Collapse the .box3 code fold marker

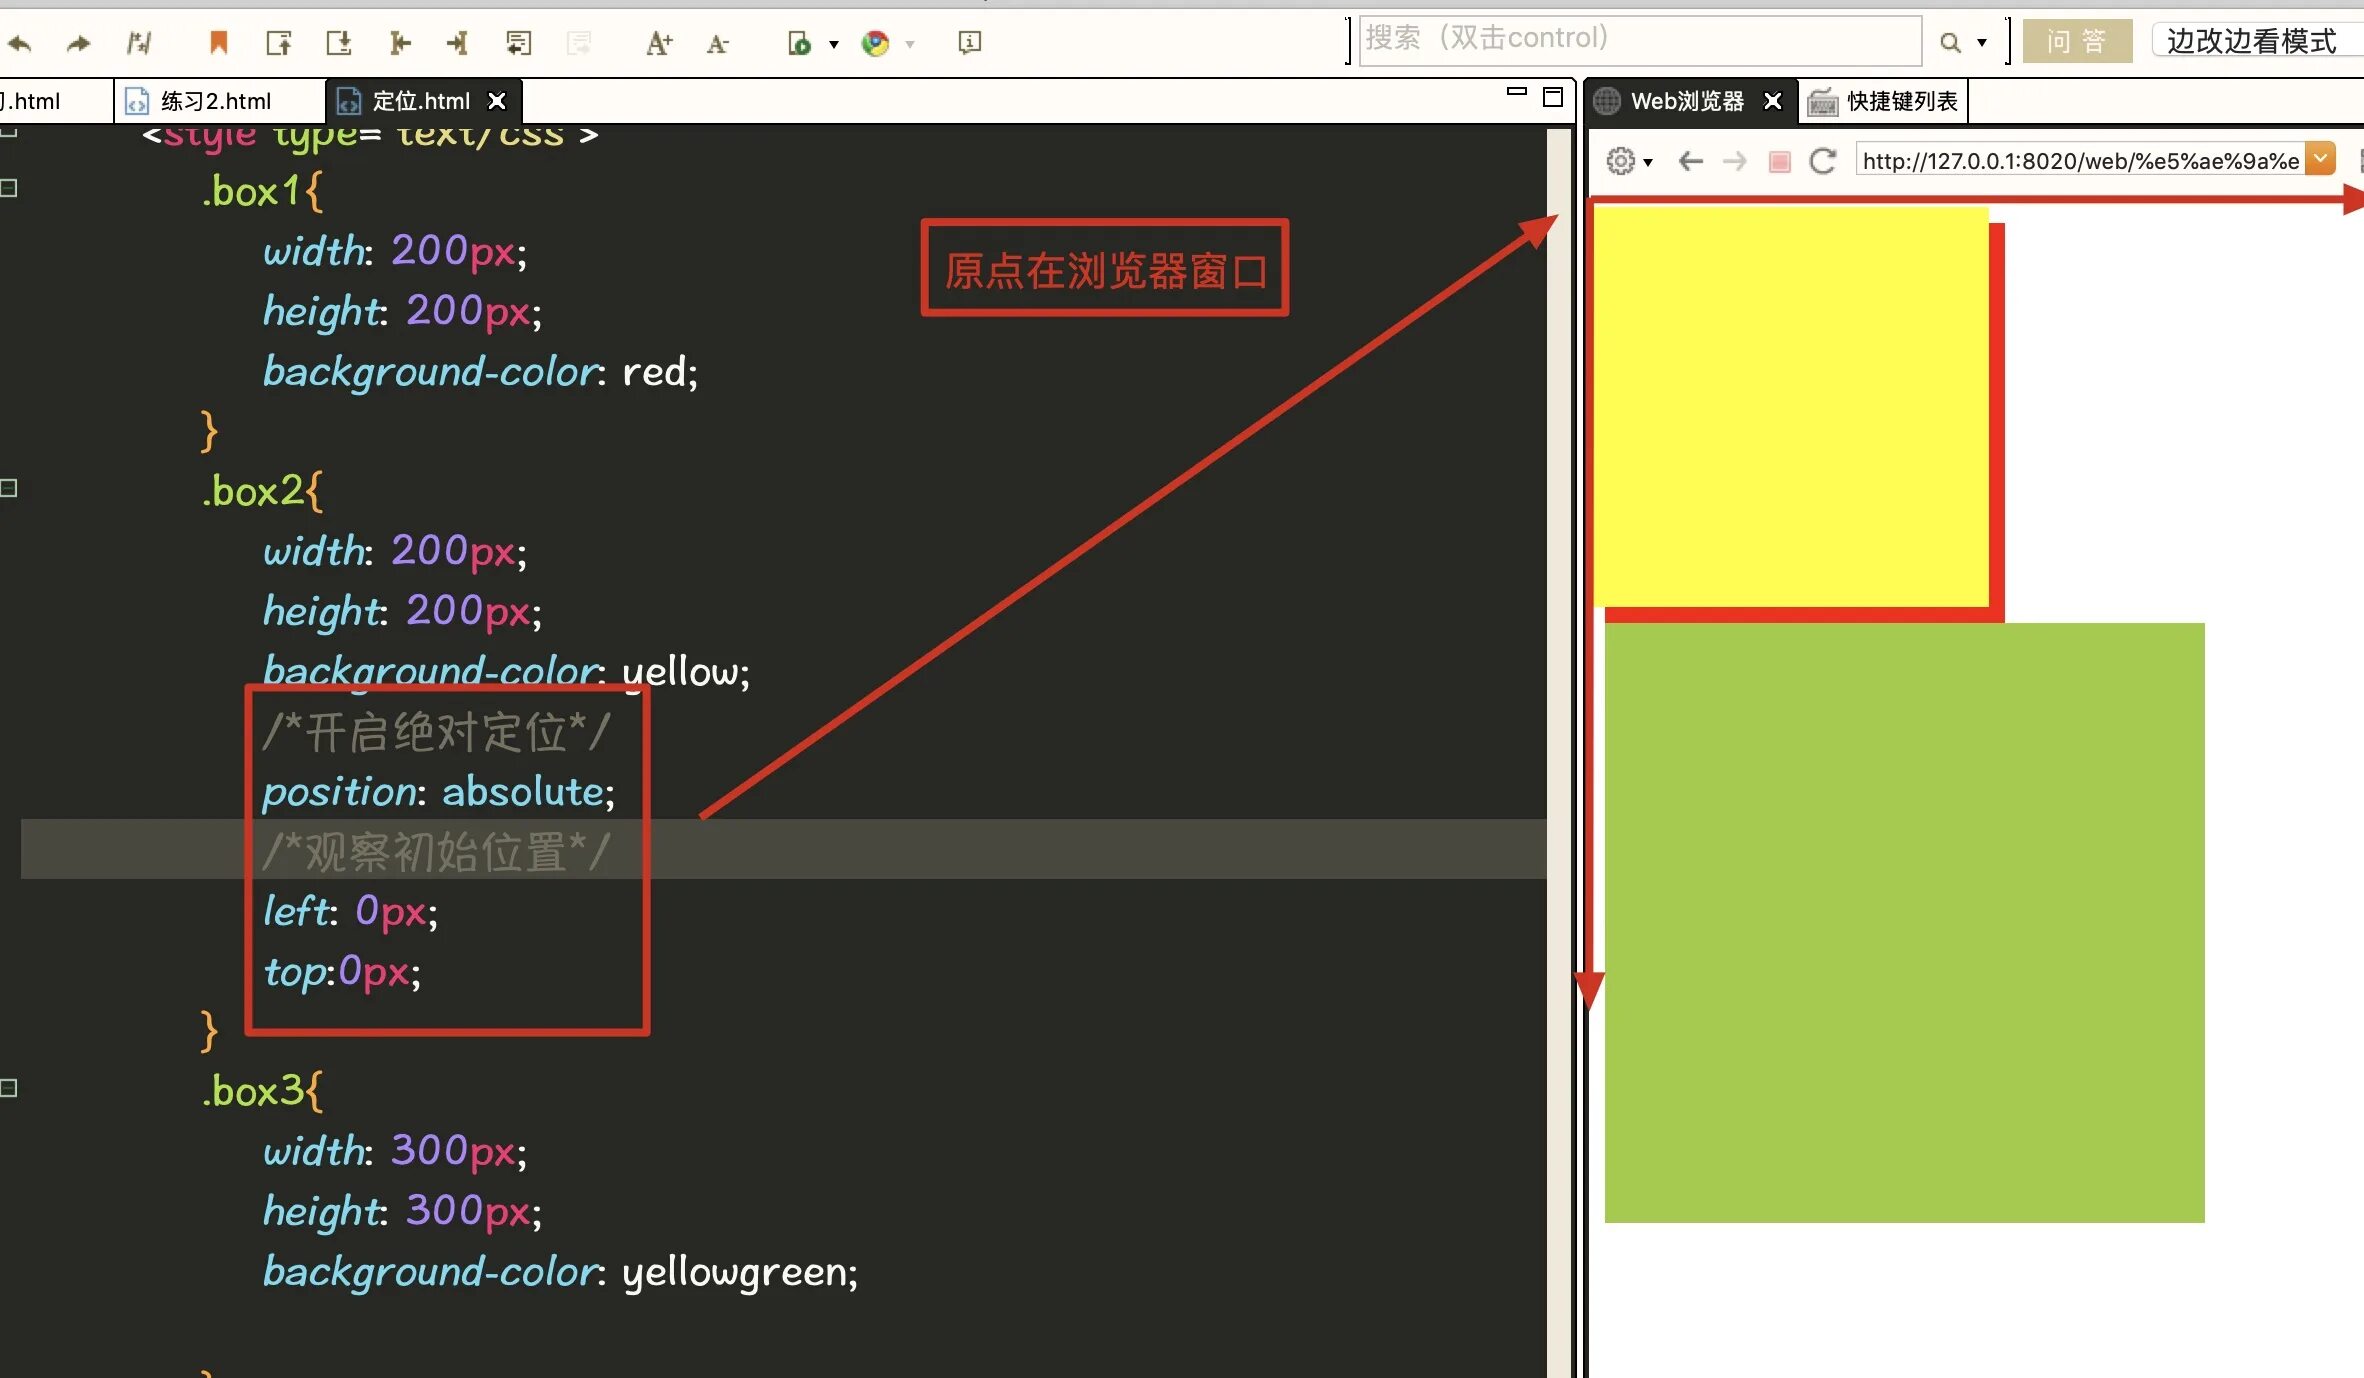coord(9,1088)
